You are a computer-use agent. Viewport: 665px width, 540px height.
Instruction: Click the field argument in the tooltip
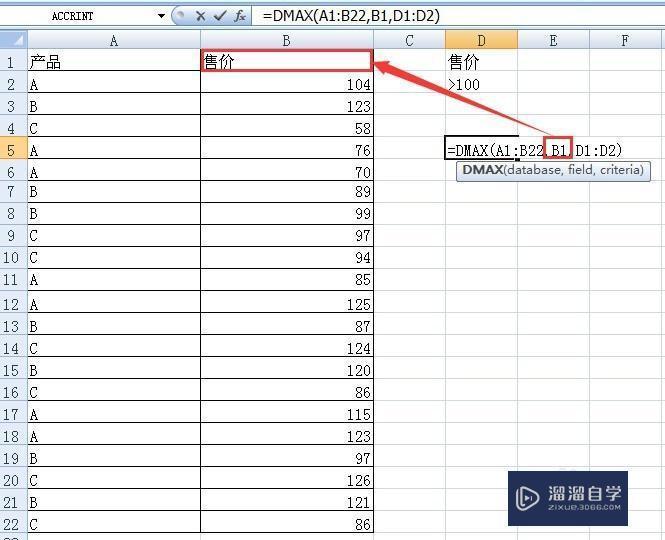(x=581, y=170)
